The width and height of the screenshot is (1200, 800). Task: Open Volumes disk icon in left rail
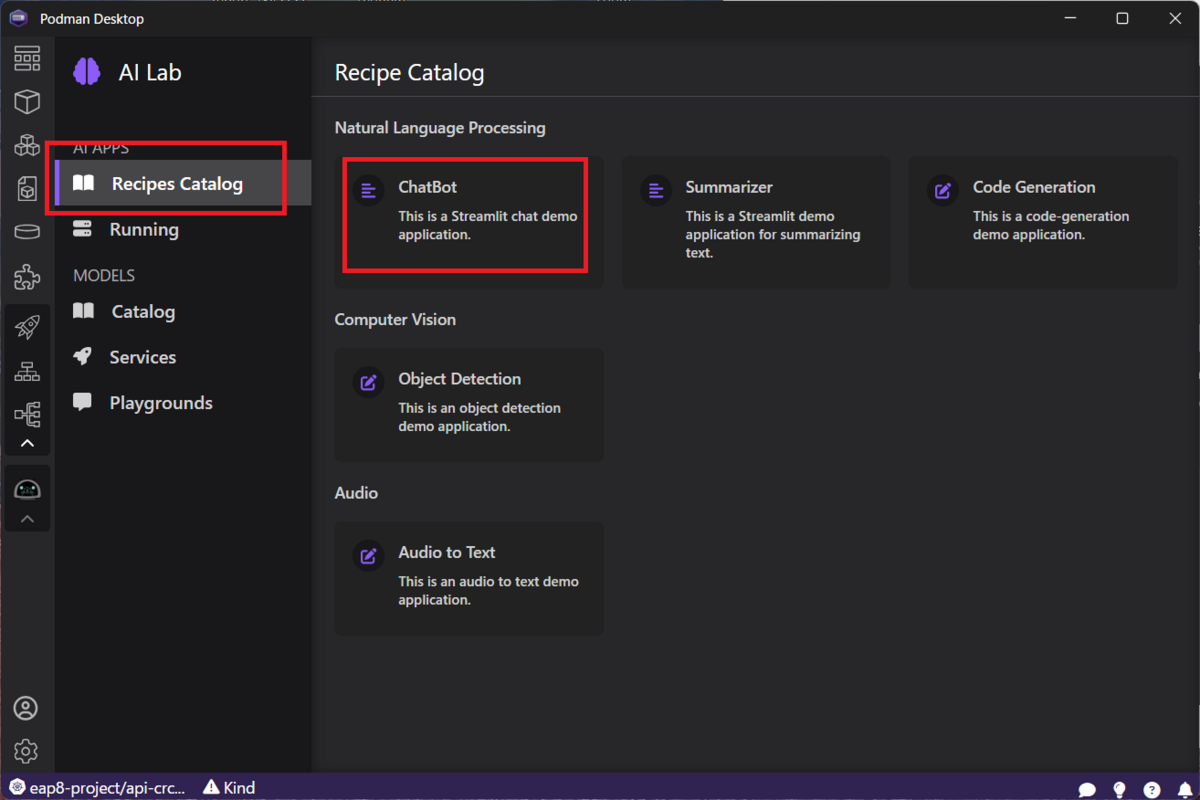(x=27, y=232)
